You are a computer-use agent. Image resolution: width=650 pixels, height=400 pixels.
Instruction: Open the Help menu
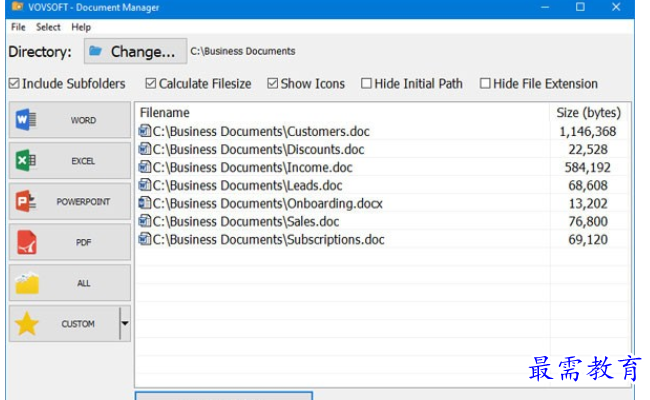click(x=81, y=27)
